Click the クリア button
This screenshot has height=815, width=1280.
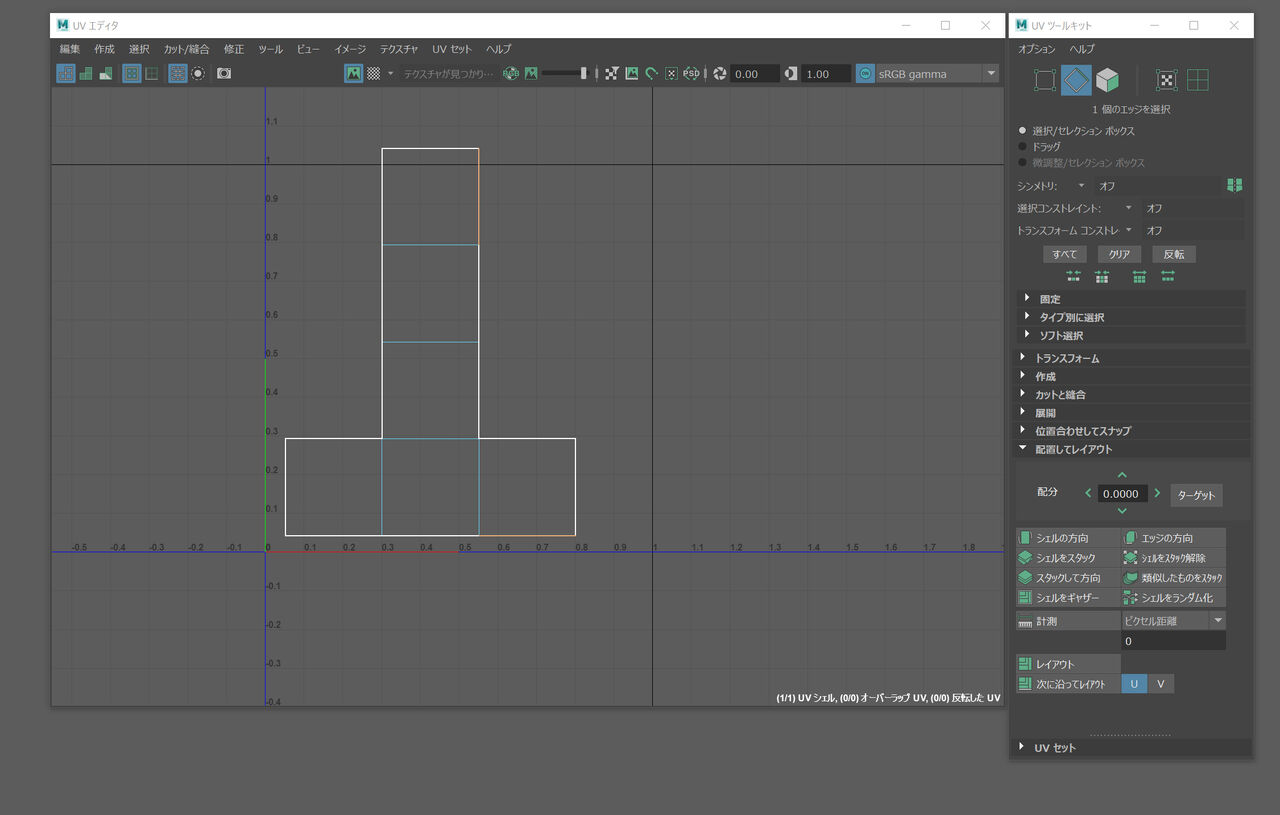(1119, 254)
